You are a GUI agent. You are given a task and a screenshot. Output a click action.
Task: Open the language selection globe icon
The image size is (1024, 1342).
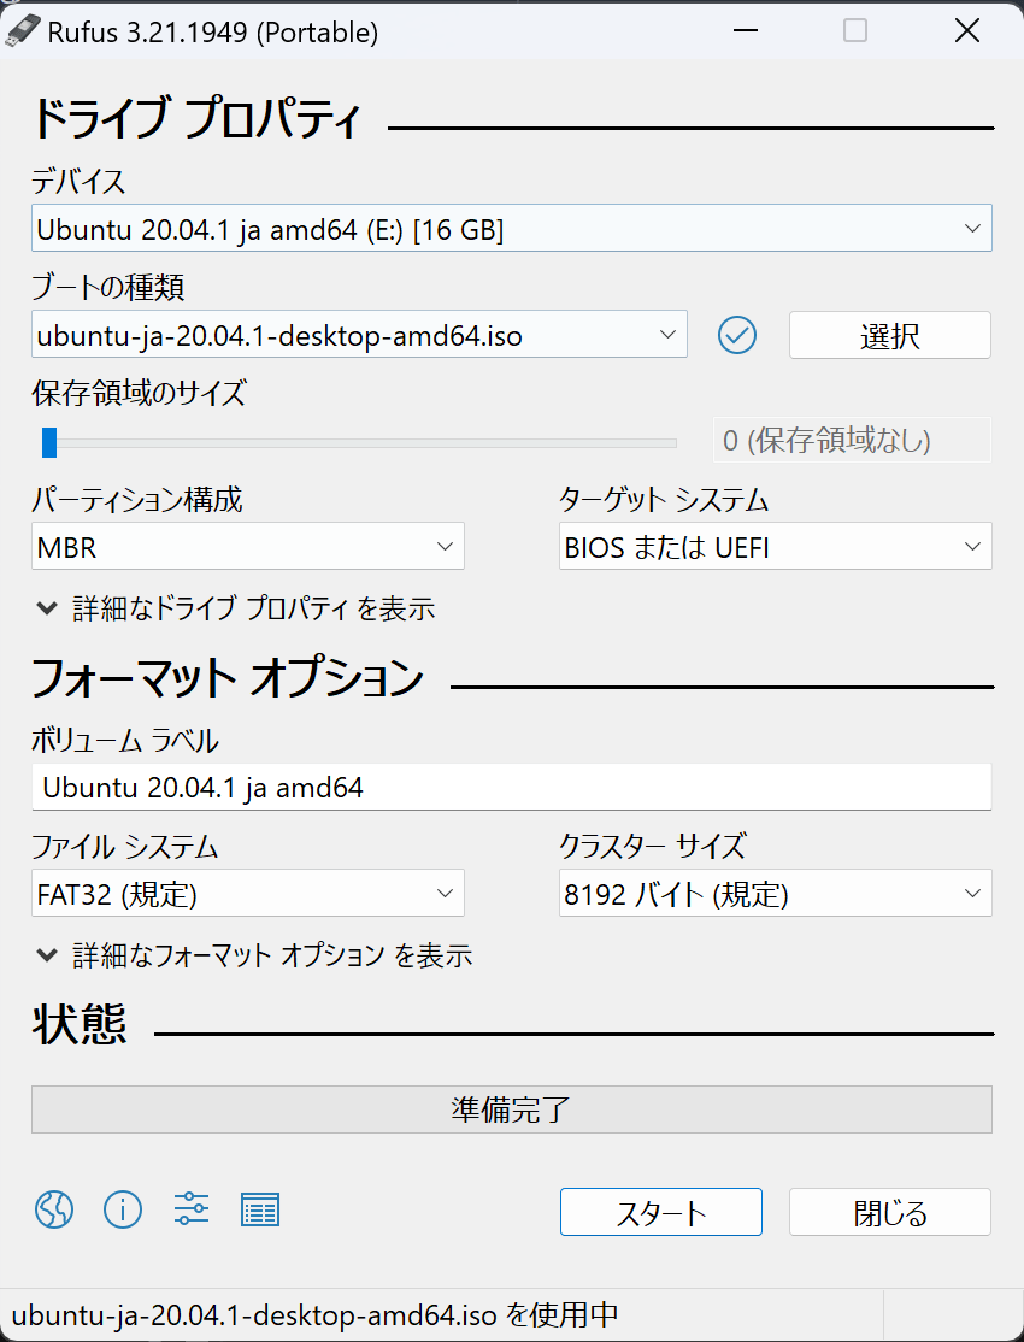(54, 1210)
